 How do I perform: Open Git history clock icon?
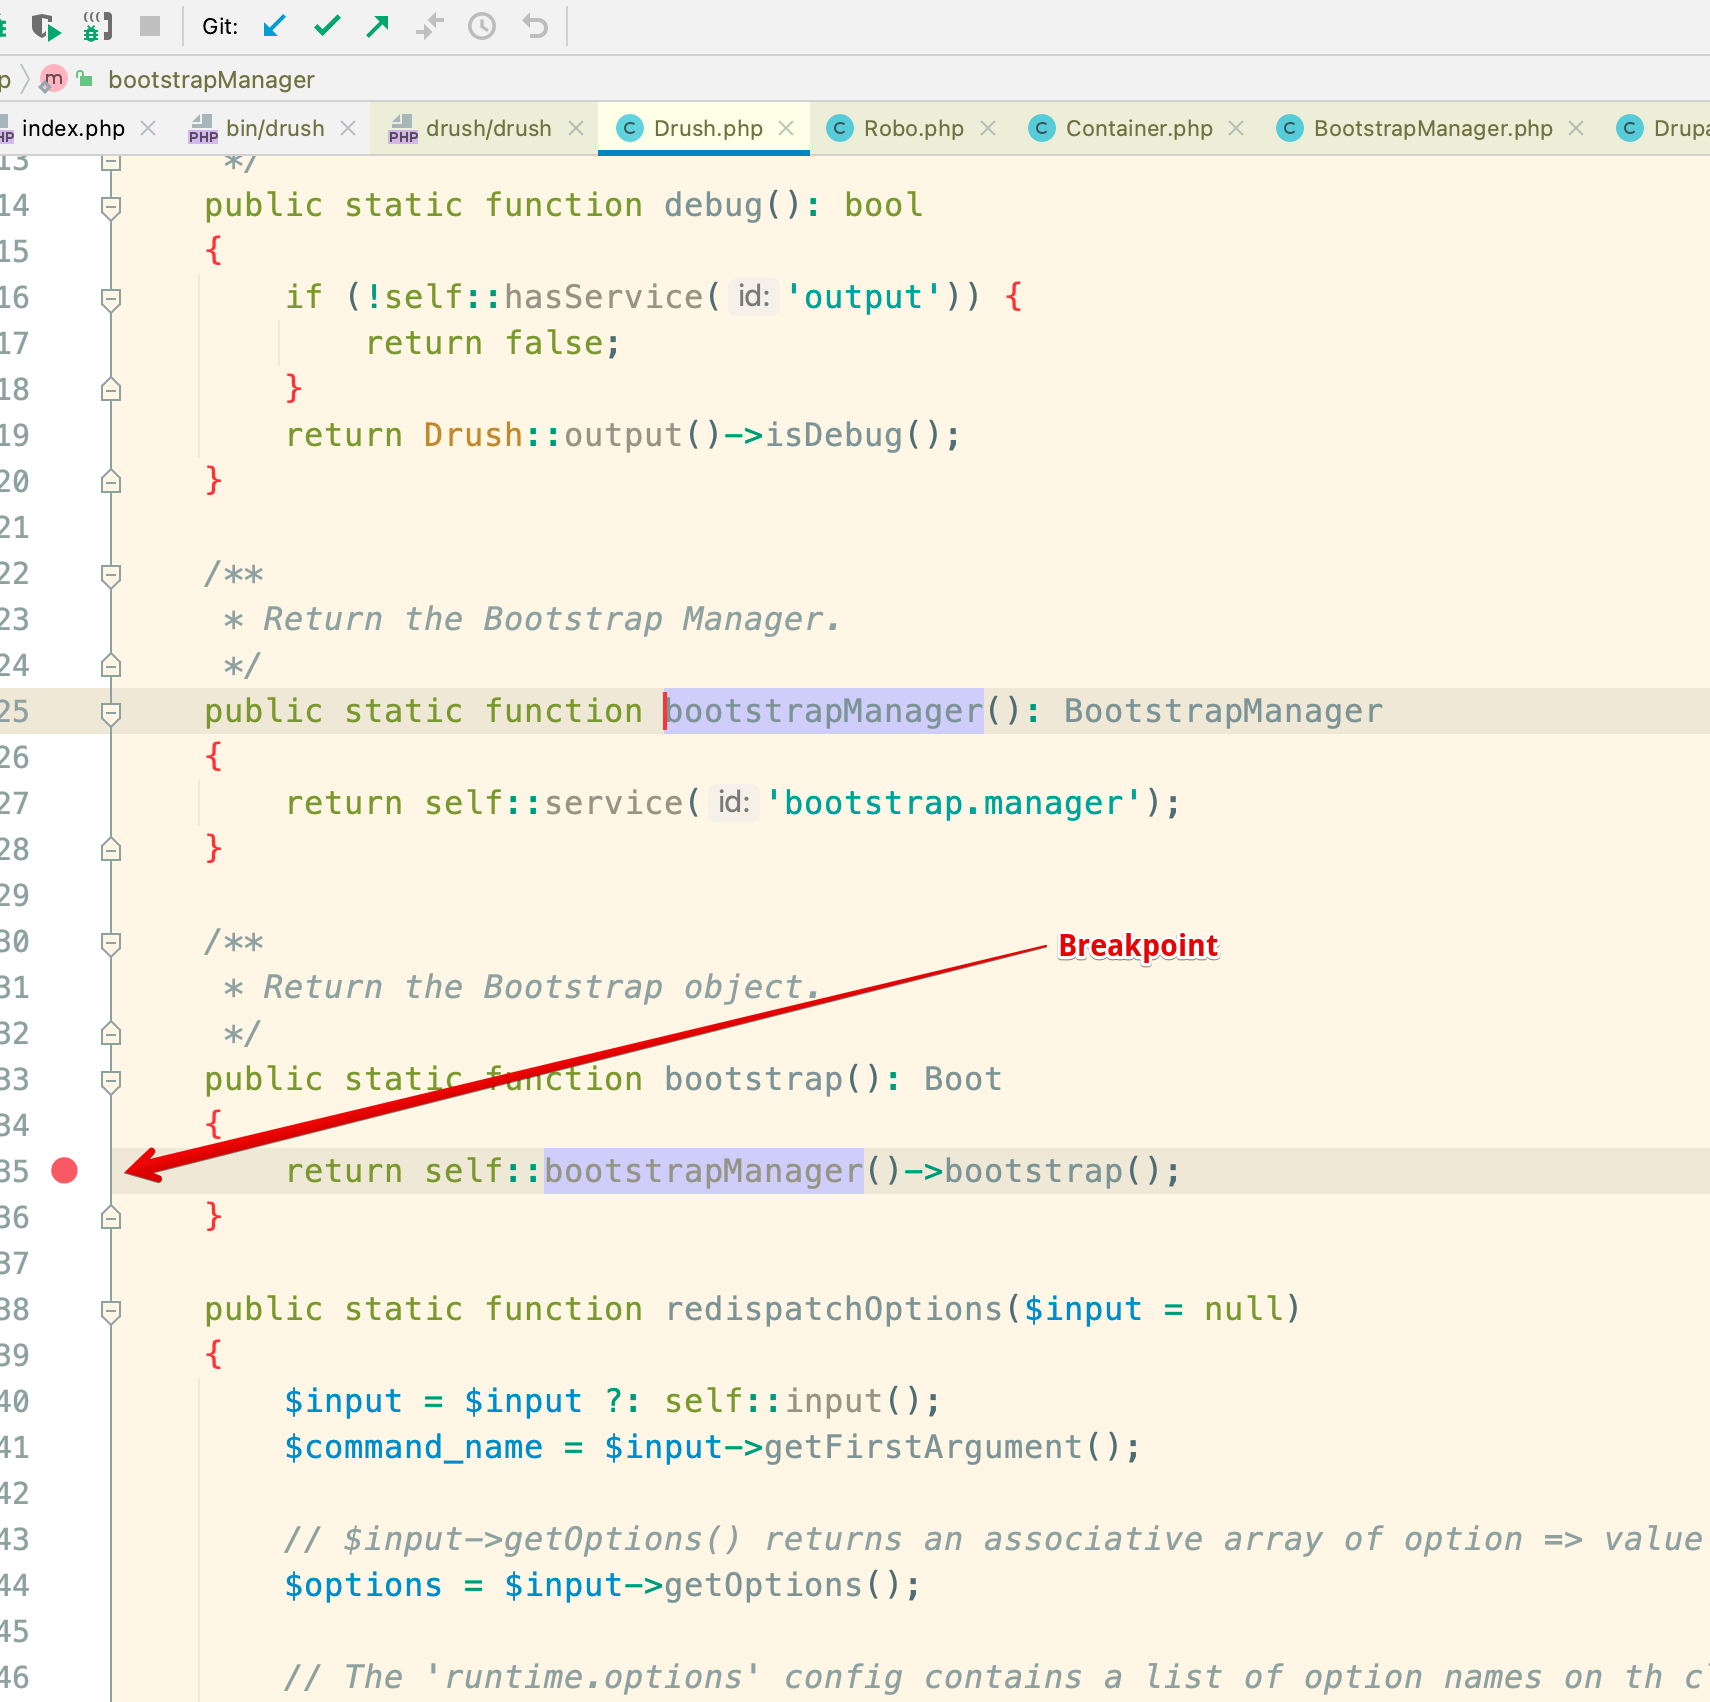[482, 26]
